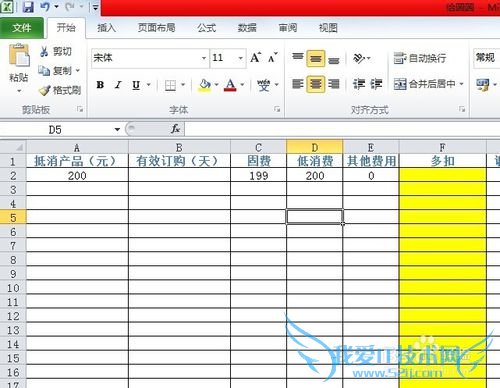Open the font name dropdown (宋体)
500x388 pixels.
204,58
